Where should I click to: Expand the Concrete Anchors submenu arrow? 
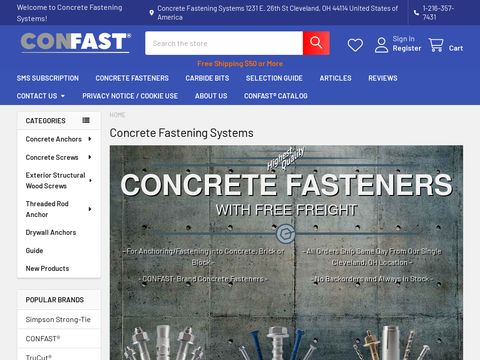click(x=90, y=139)
